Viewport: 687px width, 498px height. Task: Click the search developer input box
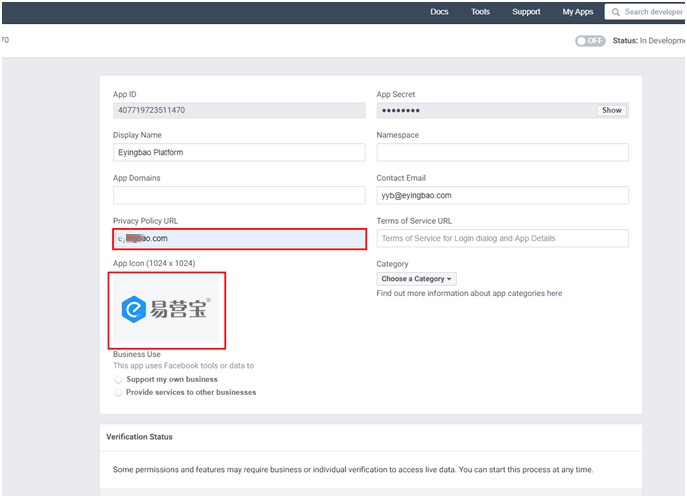click(654, 12)
